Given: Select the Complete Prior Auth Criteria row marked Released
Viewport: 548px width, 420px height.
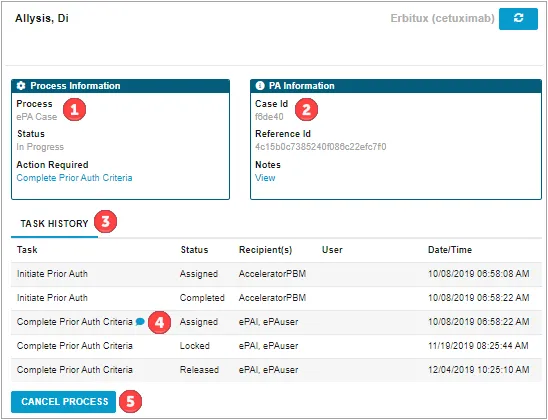Looking at the screenshot, I should (276, 370).
